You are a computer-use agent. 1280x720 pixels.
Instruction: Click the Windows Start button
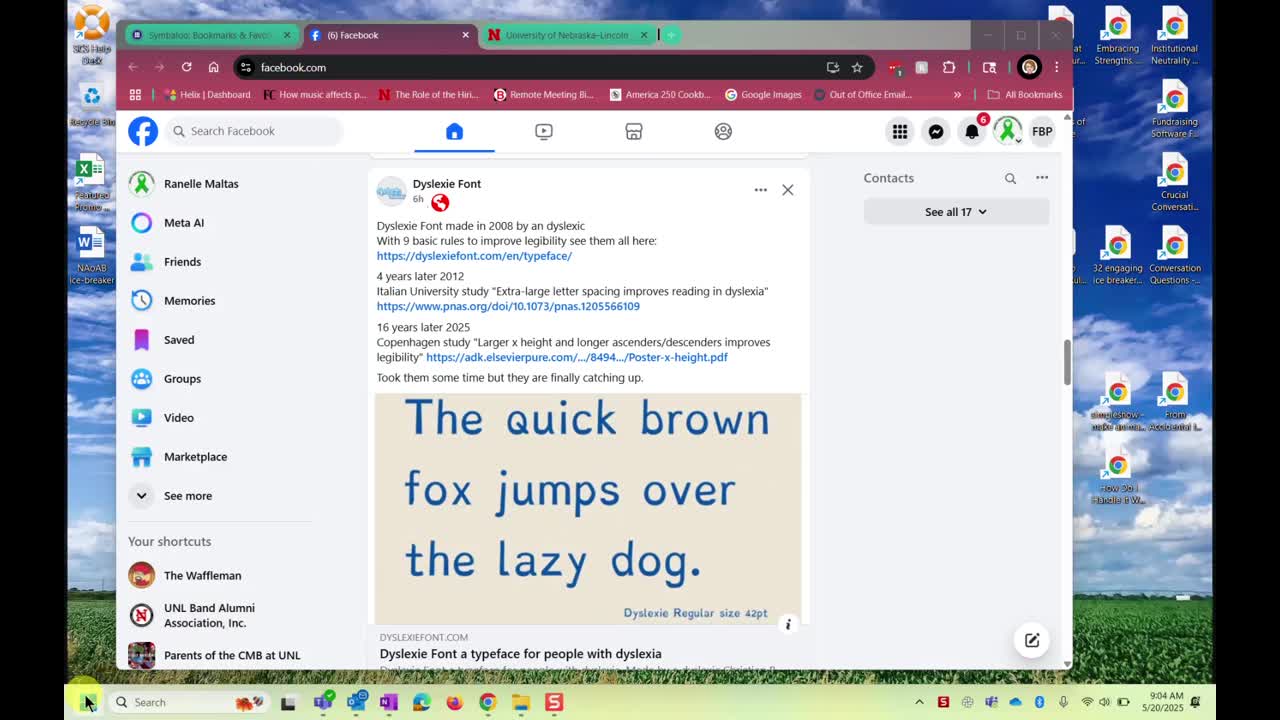89,702
